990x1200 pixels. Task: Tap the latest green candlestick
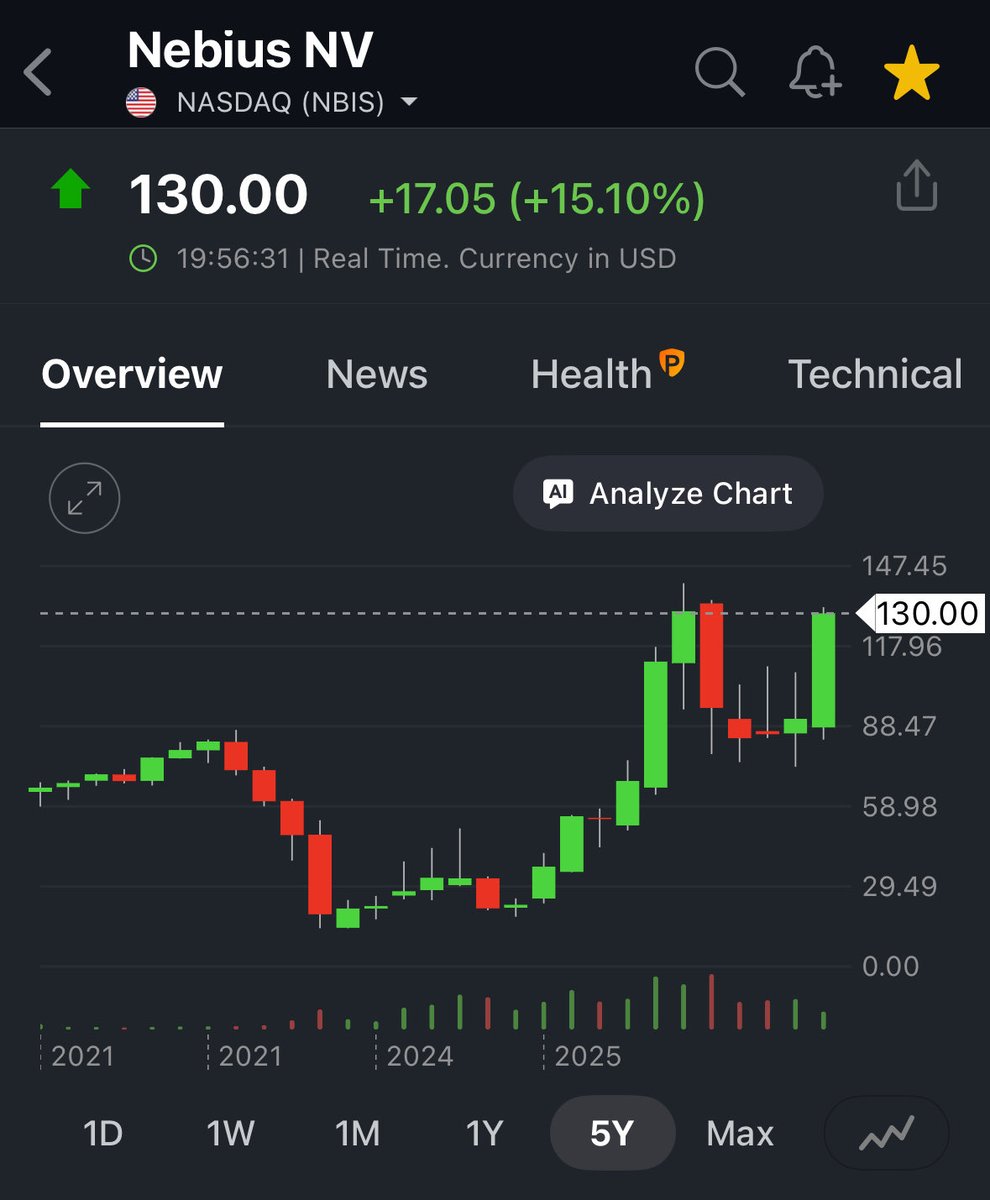pos(823,670)
